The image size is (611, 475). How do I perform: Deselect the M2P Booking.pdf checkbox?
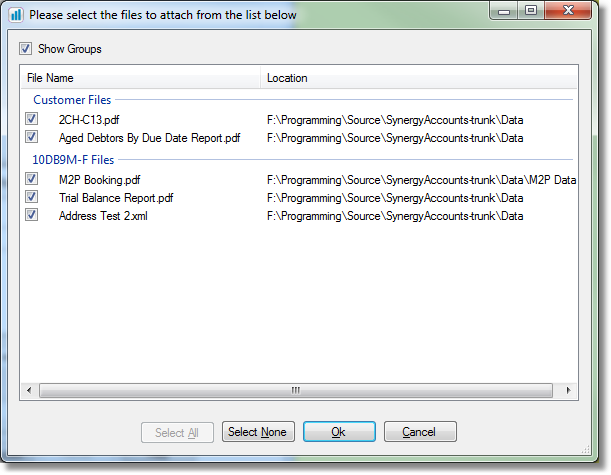[32, 180]
